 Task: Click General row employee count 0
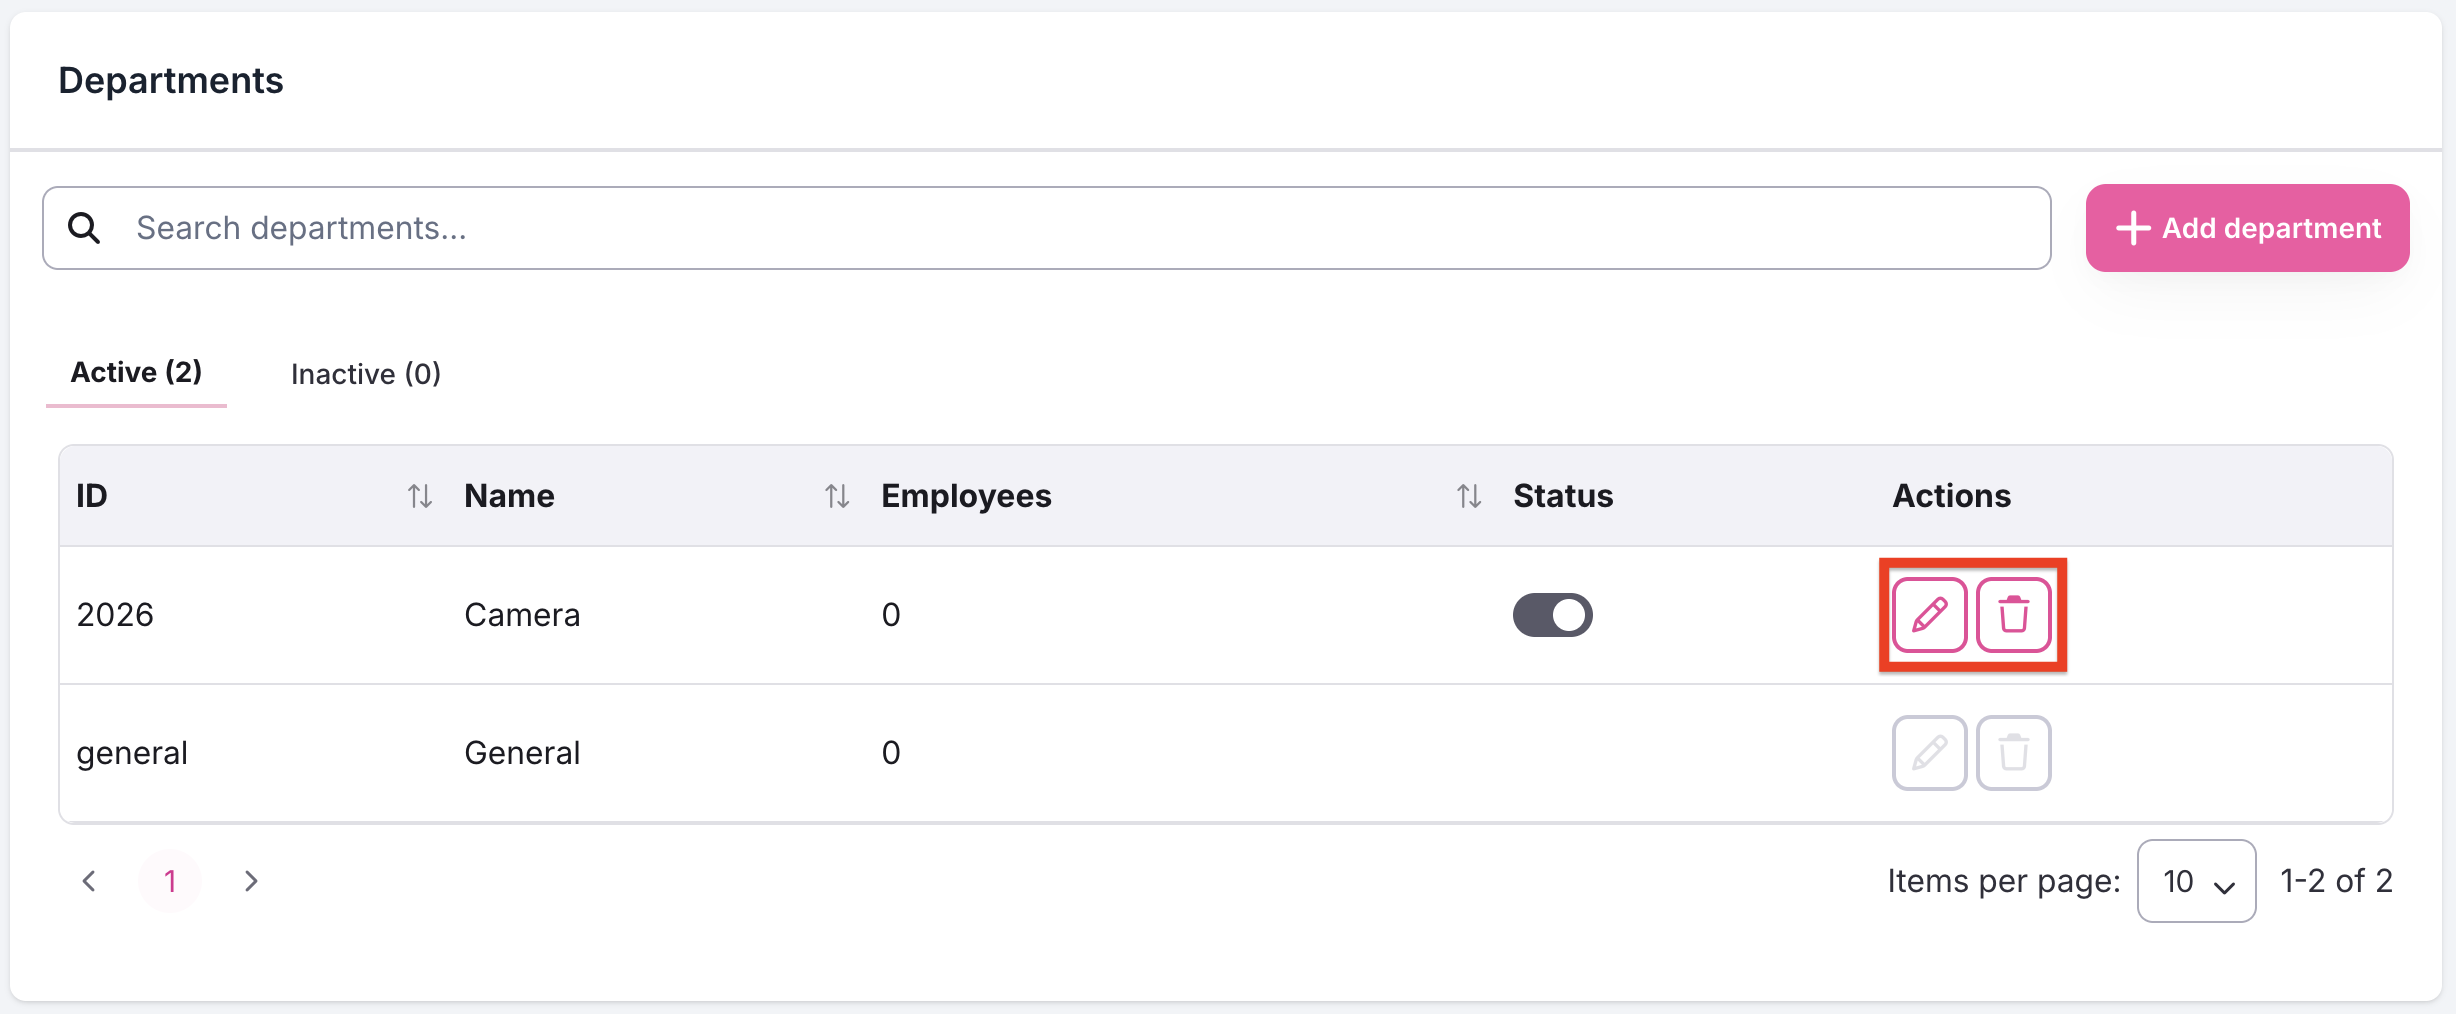coord(891,753)
